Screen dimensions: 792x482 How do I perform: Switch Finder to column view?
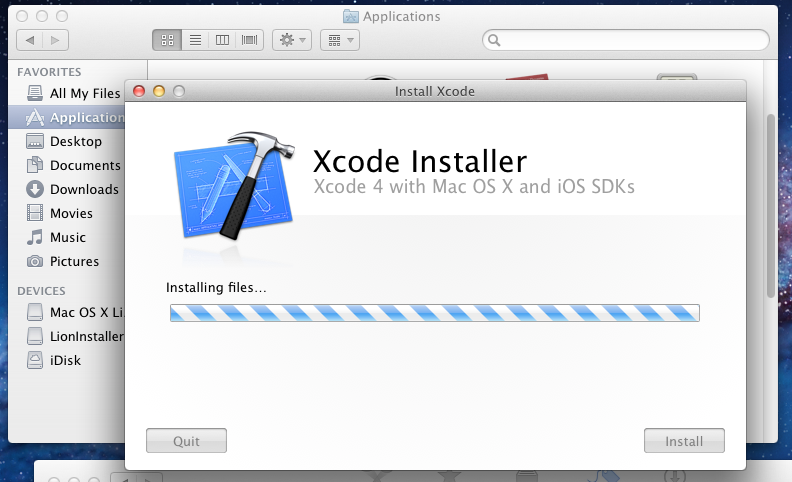[x=222, y=40]
